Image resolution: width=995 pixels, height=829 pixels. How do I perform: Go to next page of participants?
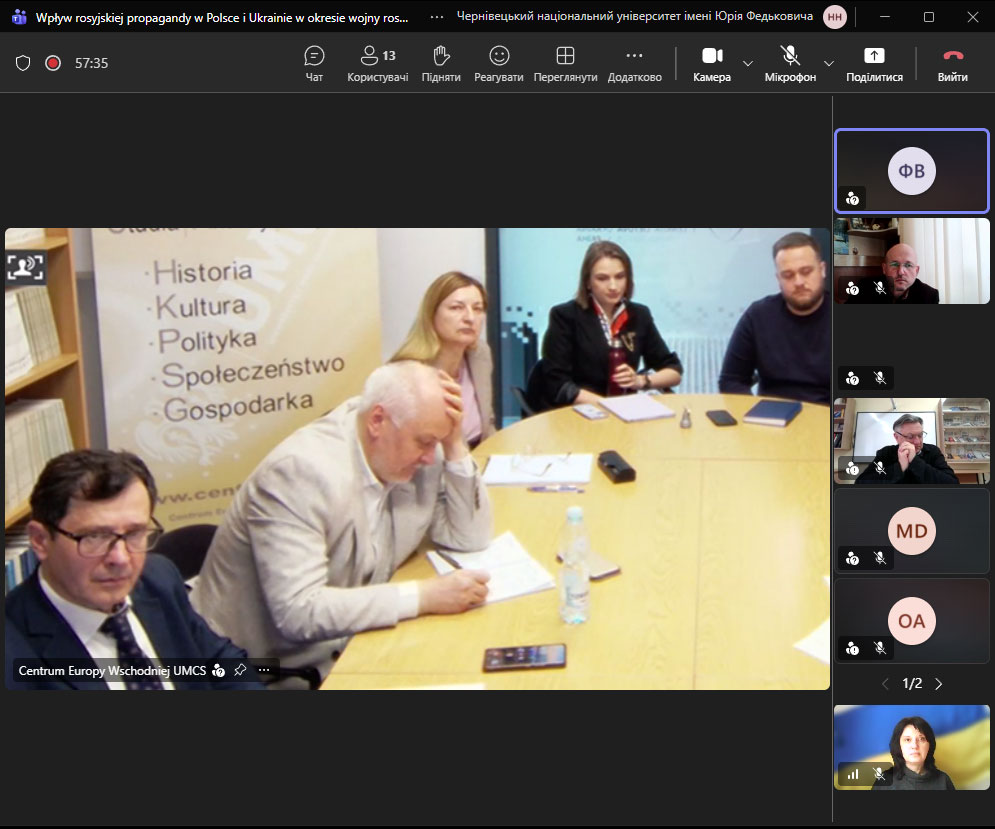click(939, 684)
